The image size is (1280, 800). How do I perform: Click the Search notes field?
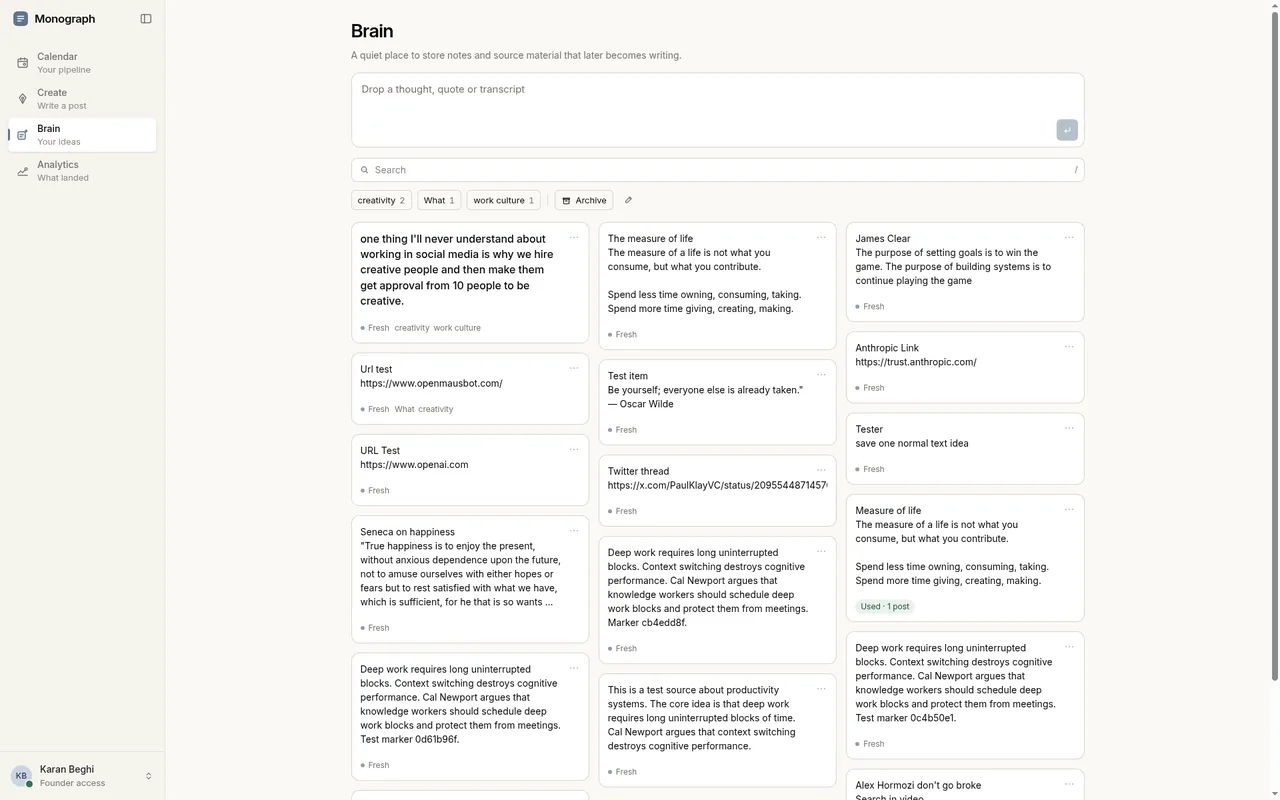(x=717, y=170)
